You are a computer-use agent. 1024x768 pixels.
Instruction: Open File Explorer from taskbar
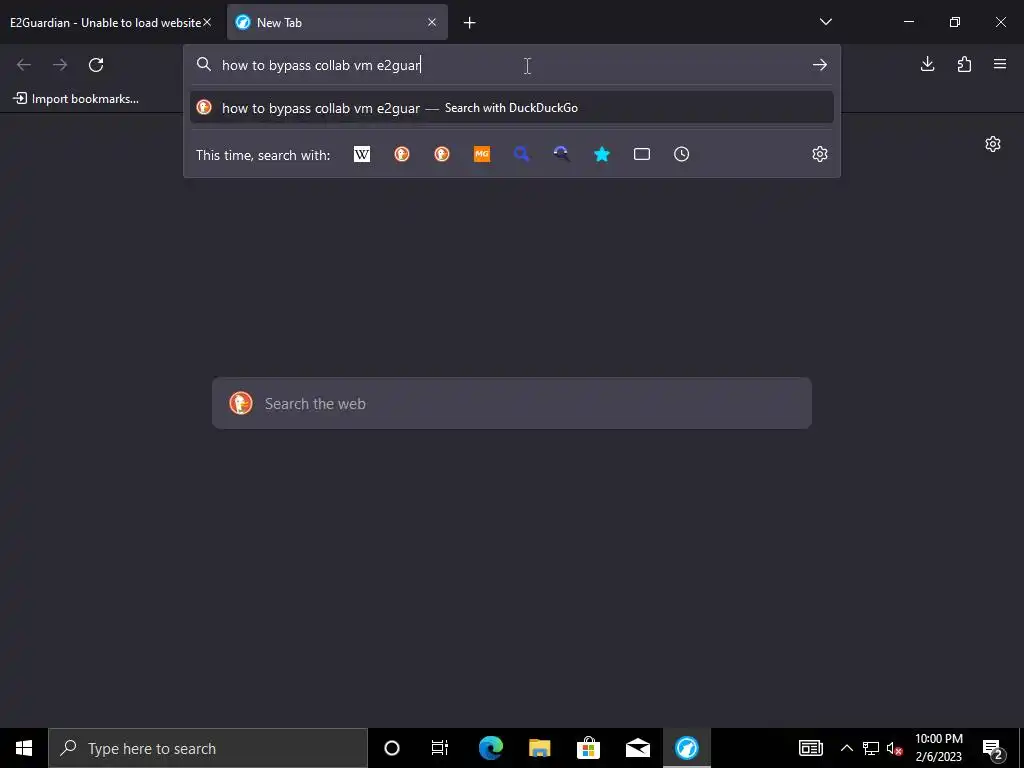(x=539, y=748)
